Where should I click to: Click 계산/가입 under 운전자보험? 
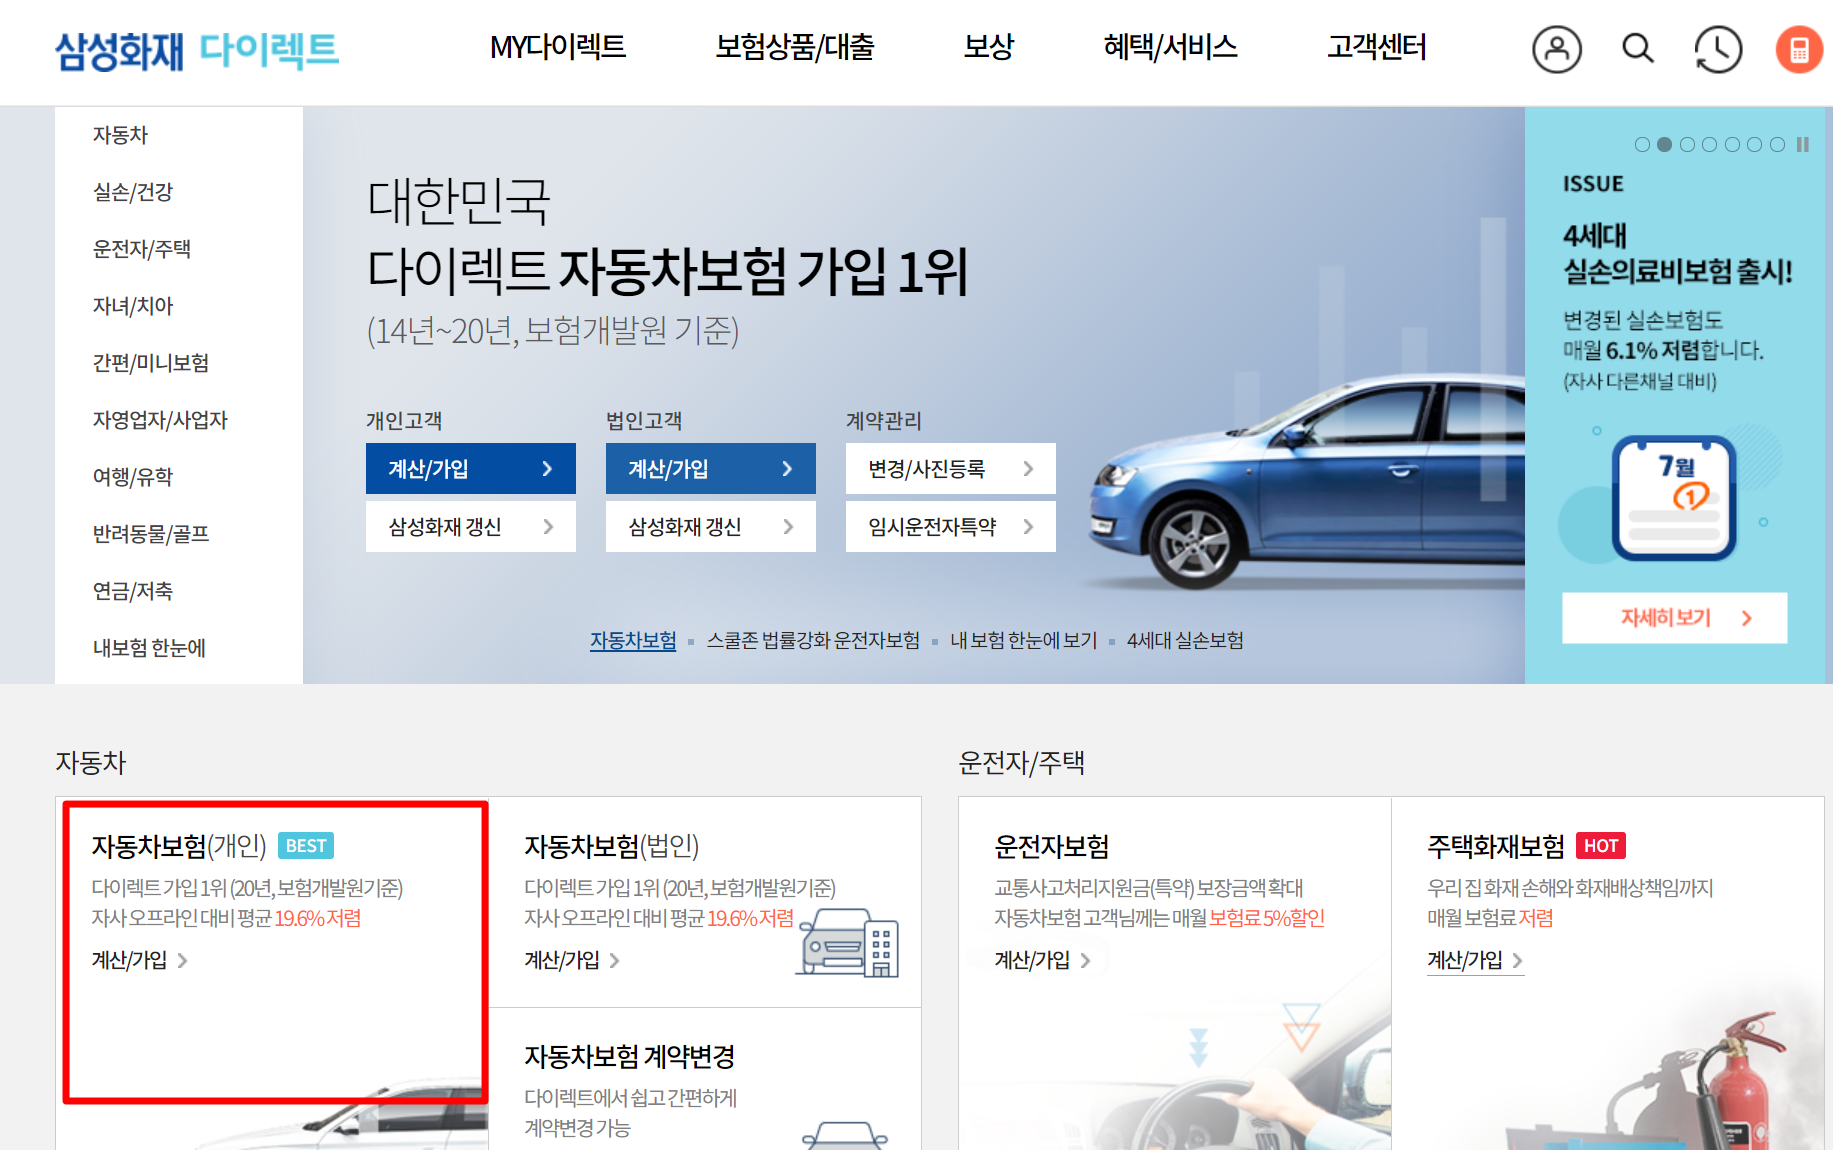(x=1042, y=960)
